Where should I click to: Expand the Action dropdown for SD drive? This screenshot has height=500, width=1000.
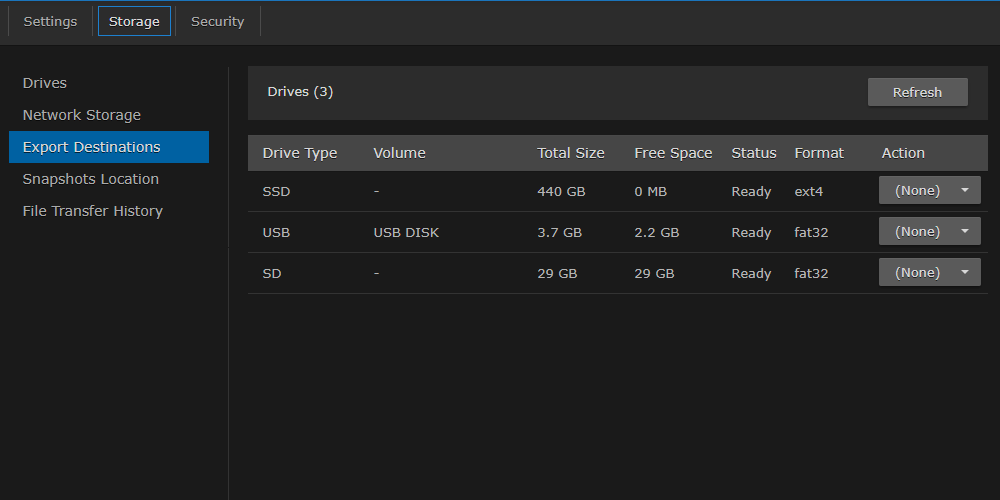(x=929, y=272)
